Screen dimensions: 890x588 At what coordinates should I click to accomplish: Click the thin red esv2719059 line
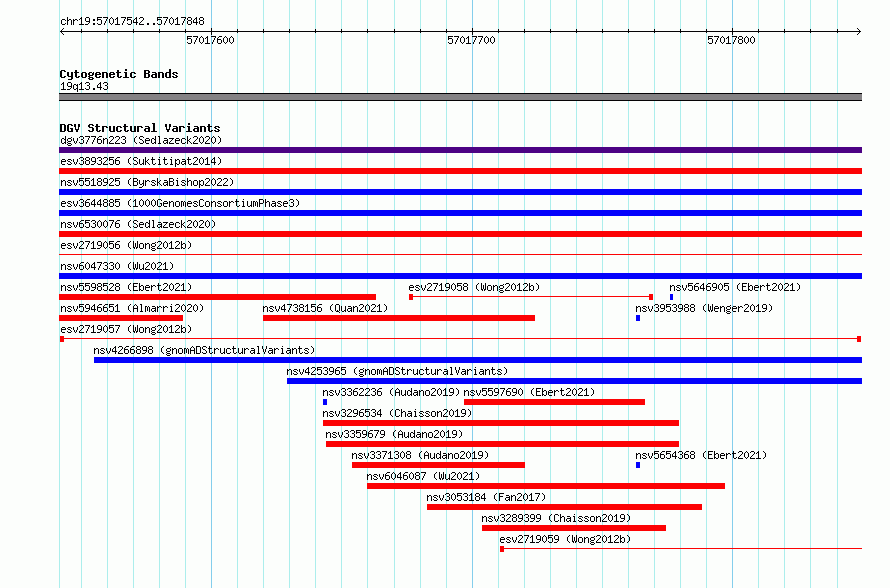[681, 549]
